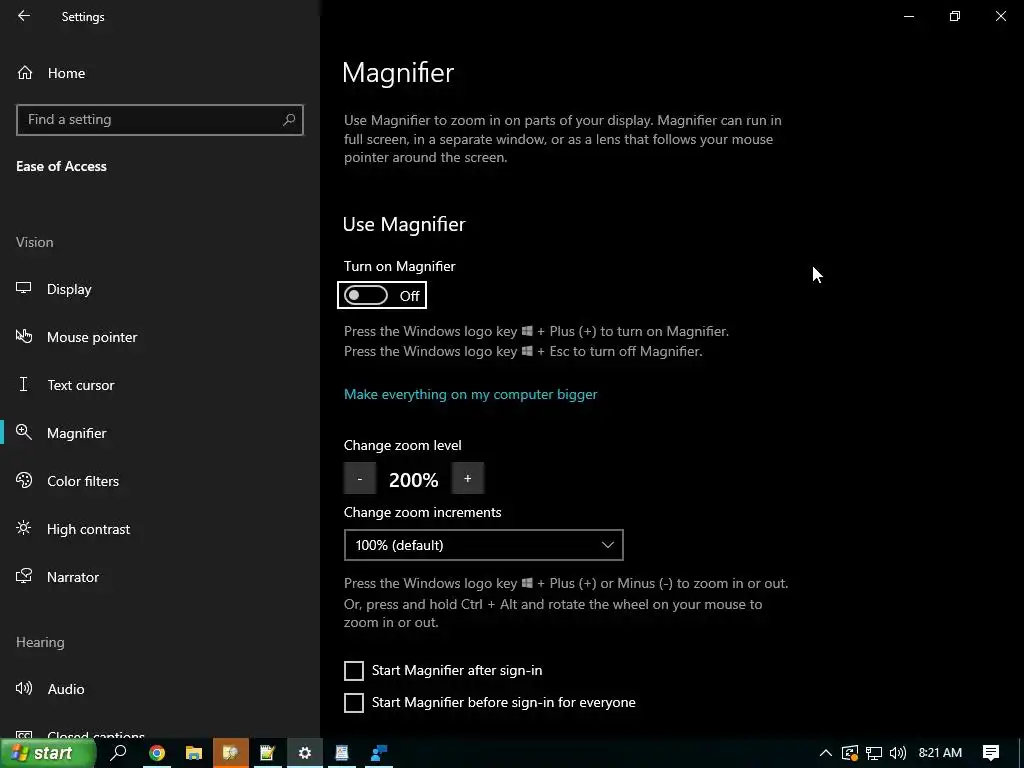Show hidden tray icons chevron

pos(825,753)
